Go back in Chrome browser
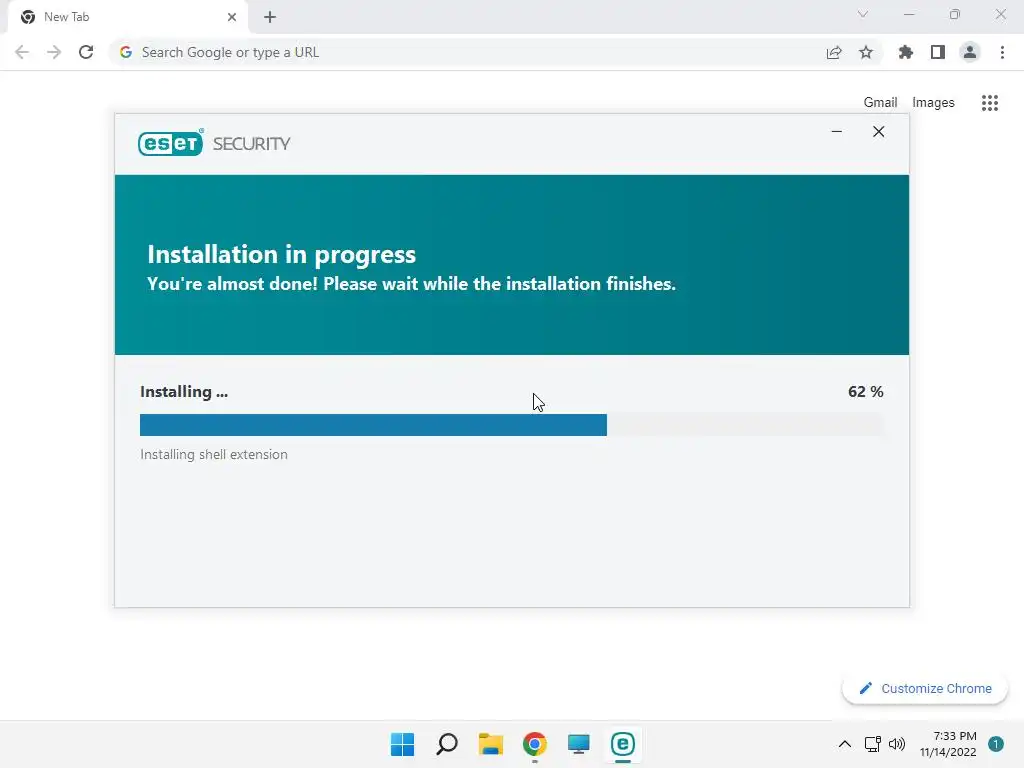The height and width of the screenshot is (768, 1024). pos(22,52)
